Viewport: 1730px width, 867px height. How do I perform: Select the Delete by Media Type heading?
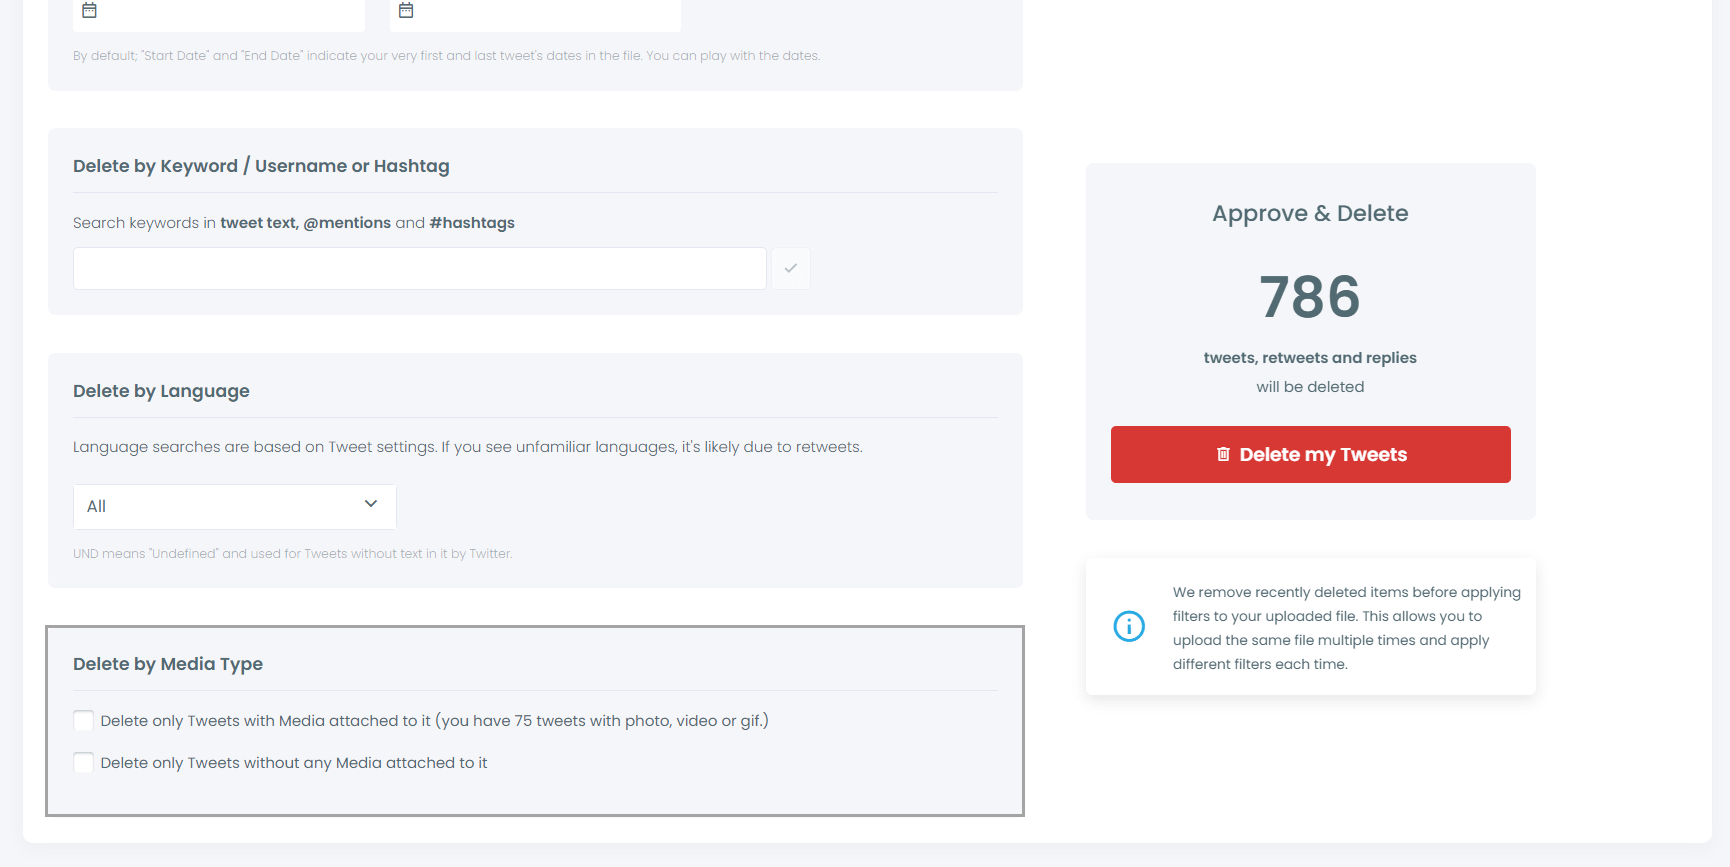tap(168, 664)
